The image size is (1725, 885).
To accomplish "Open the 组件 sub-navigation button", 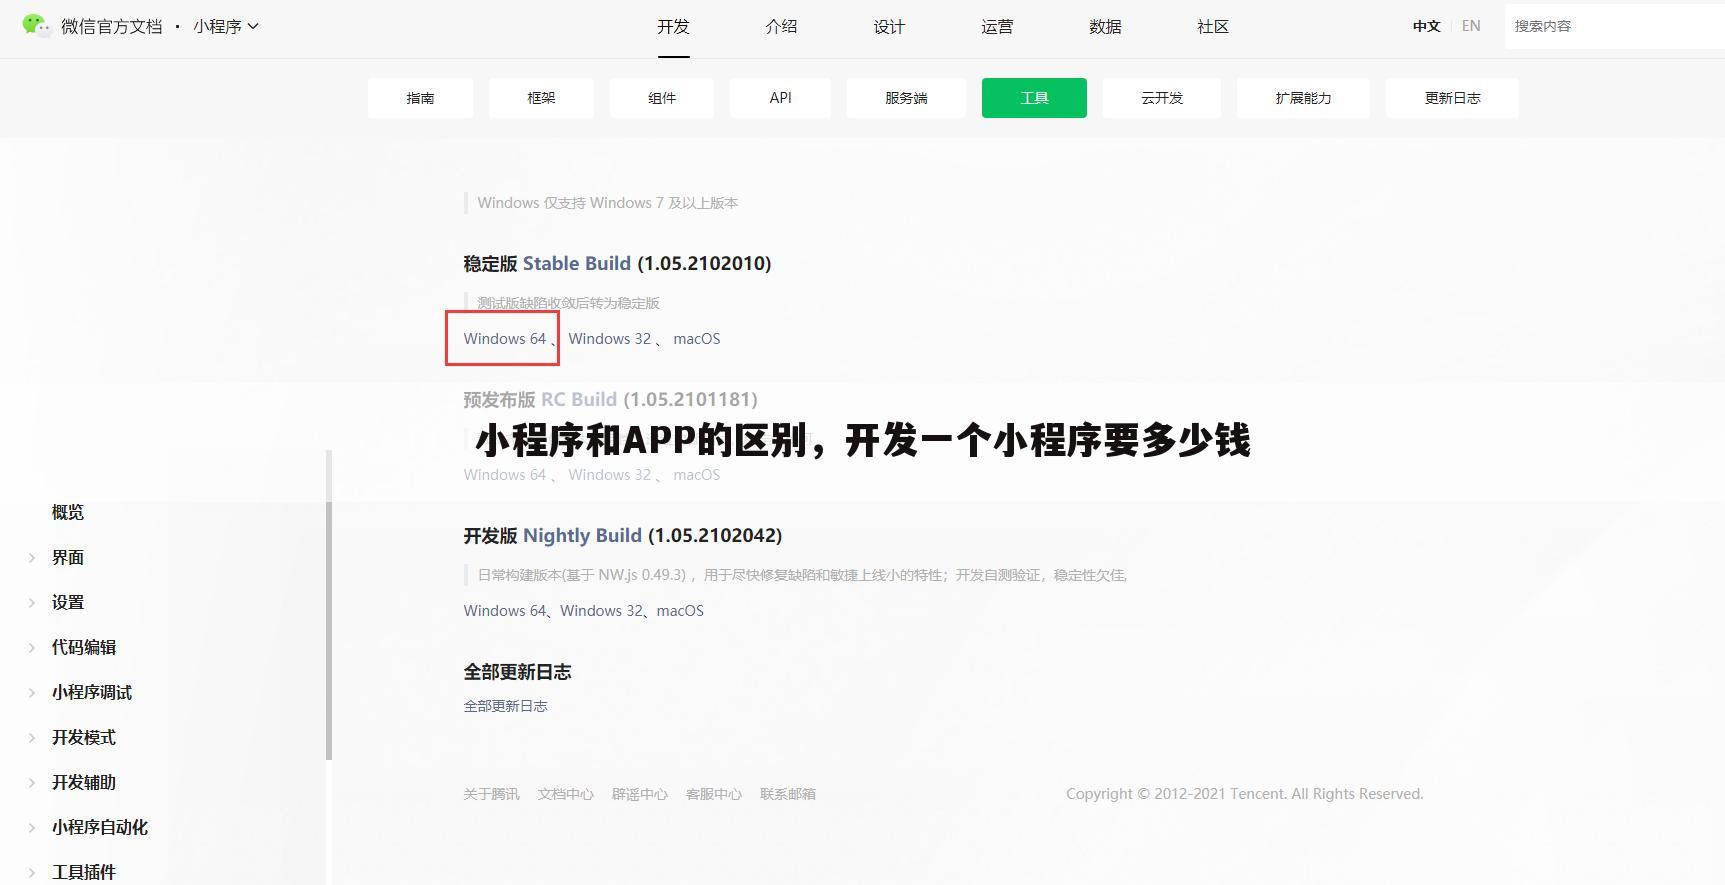I will 662,98.
